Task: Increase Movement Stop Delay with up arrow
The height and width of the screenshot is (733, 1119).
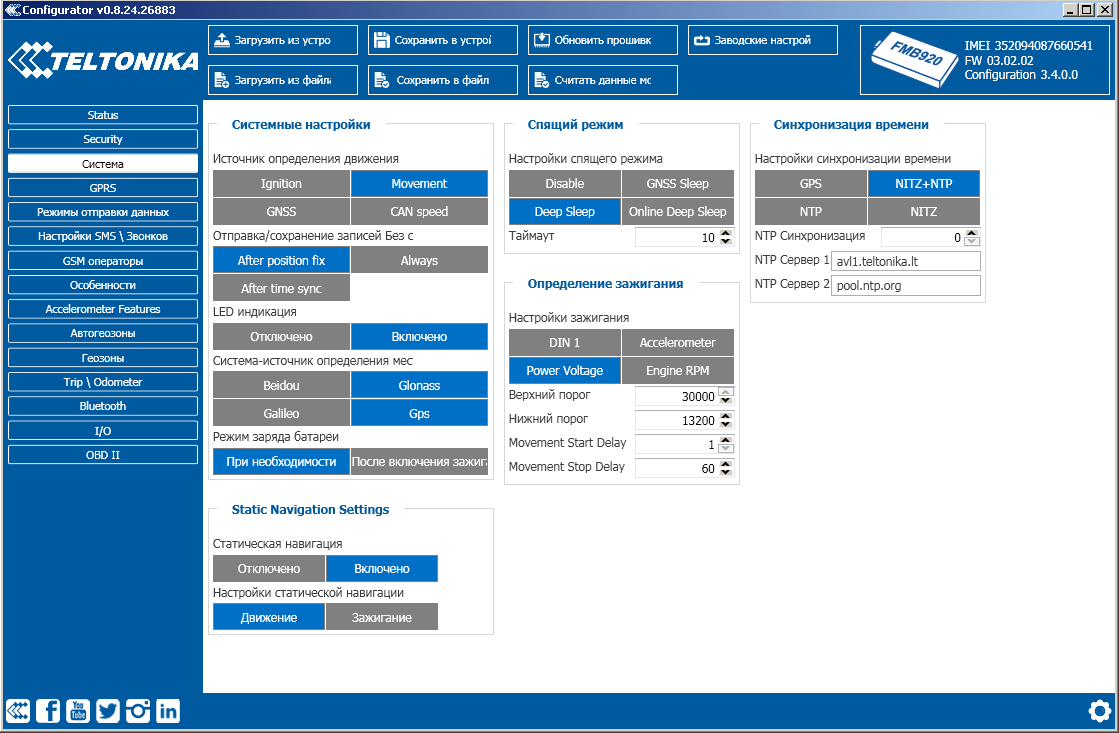Action: coord(726,463)
